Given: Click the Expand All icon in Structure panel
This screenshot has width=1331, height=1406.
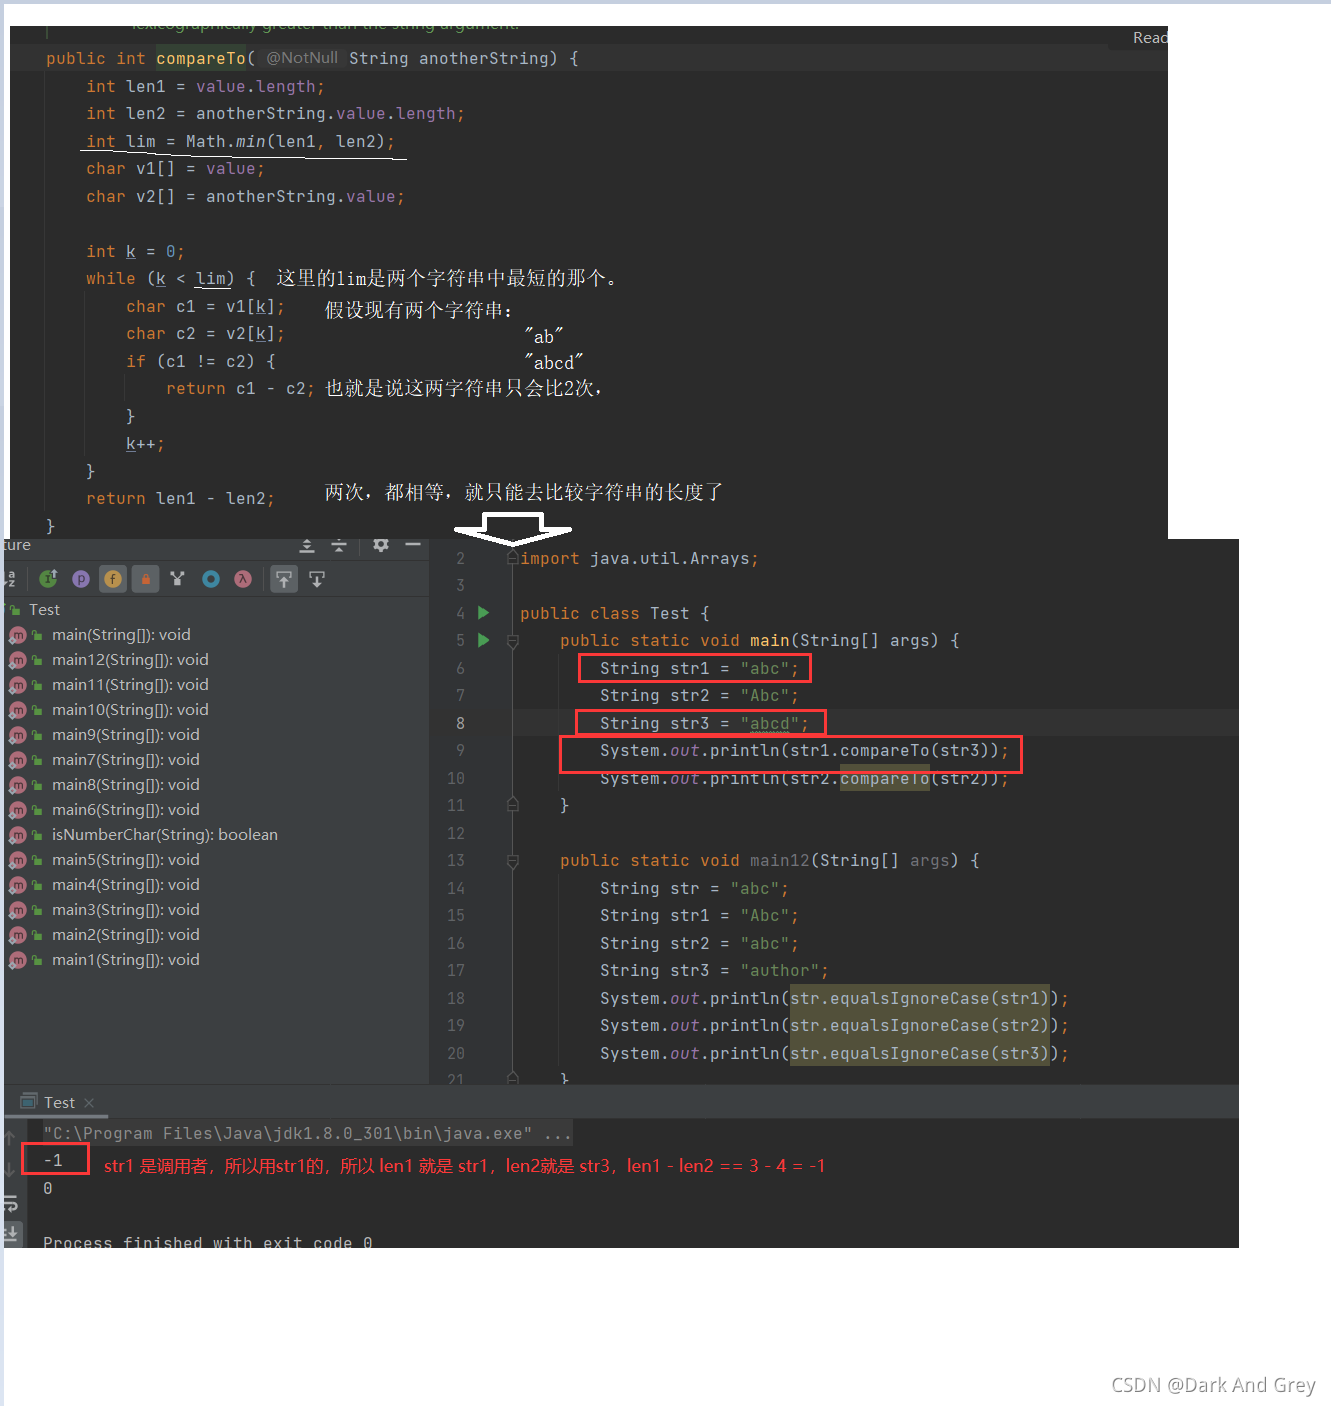Looking at the screenshot, I should click(x=307, y=545).
